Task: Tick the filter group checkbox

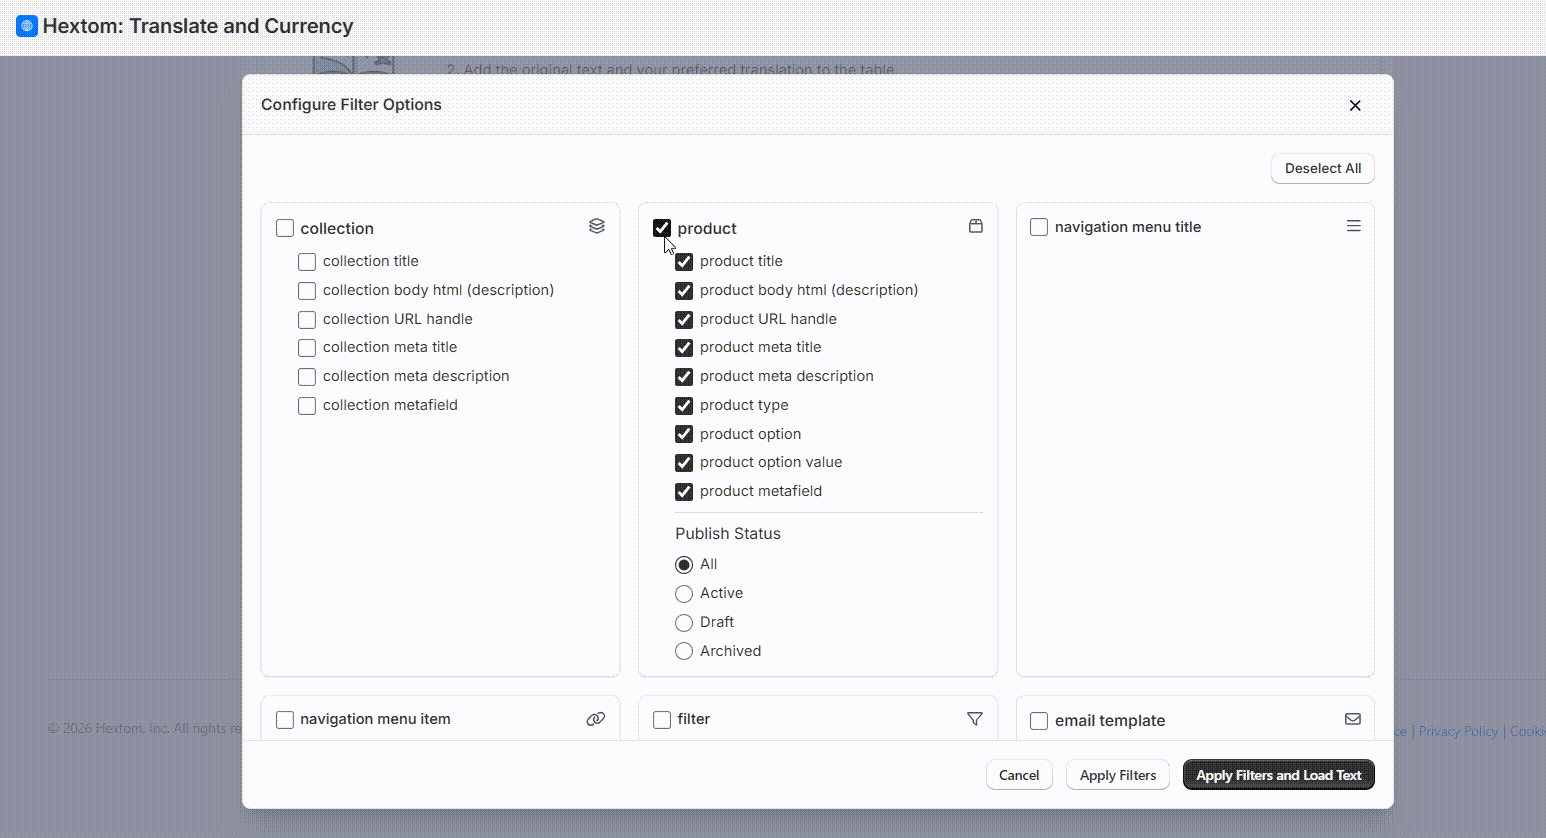Action: coord(662,720)
